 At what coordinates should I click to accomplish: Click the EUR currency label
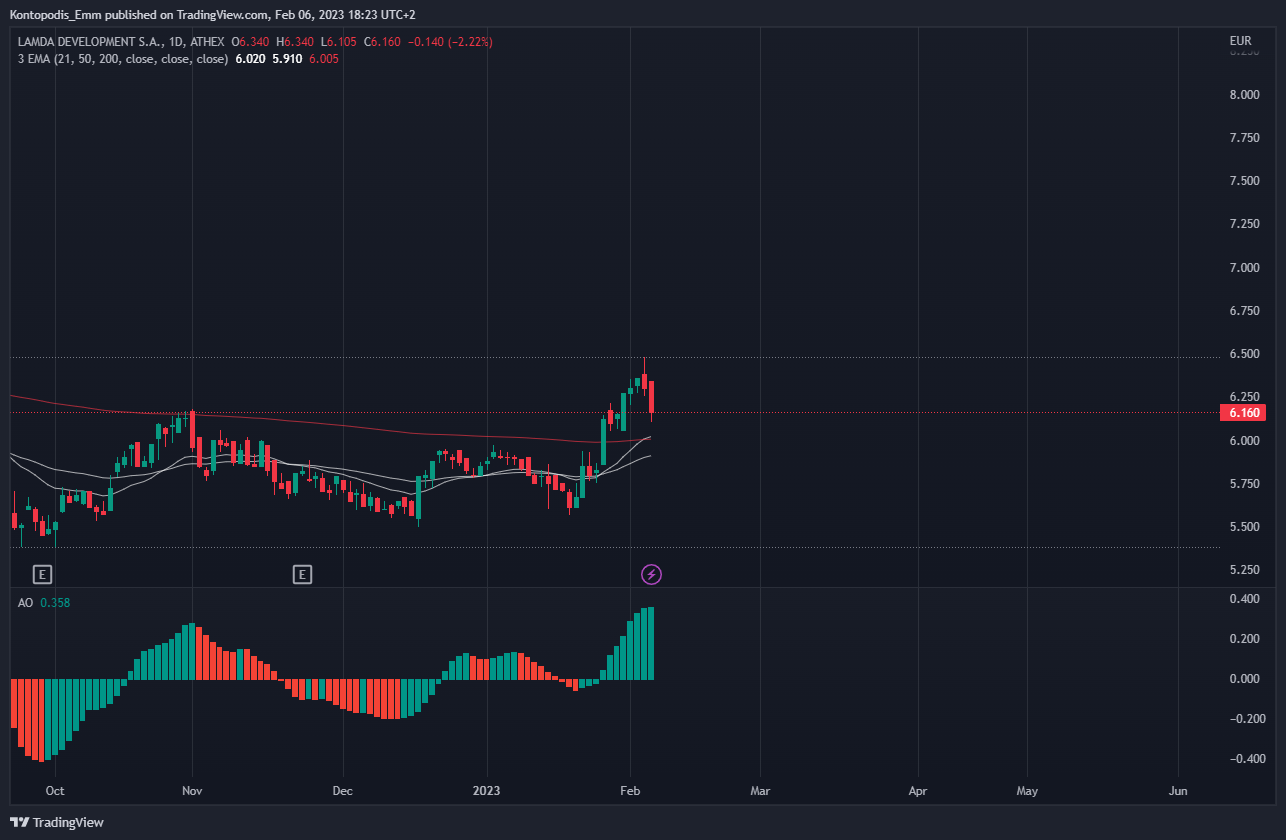[x=1240, y=40]
